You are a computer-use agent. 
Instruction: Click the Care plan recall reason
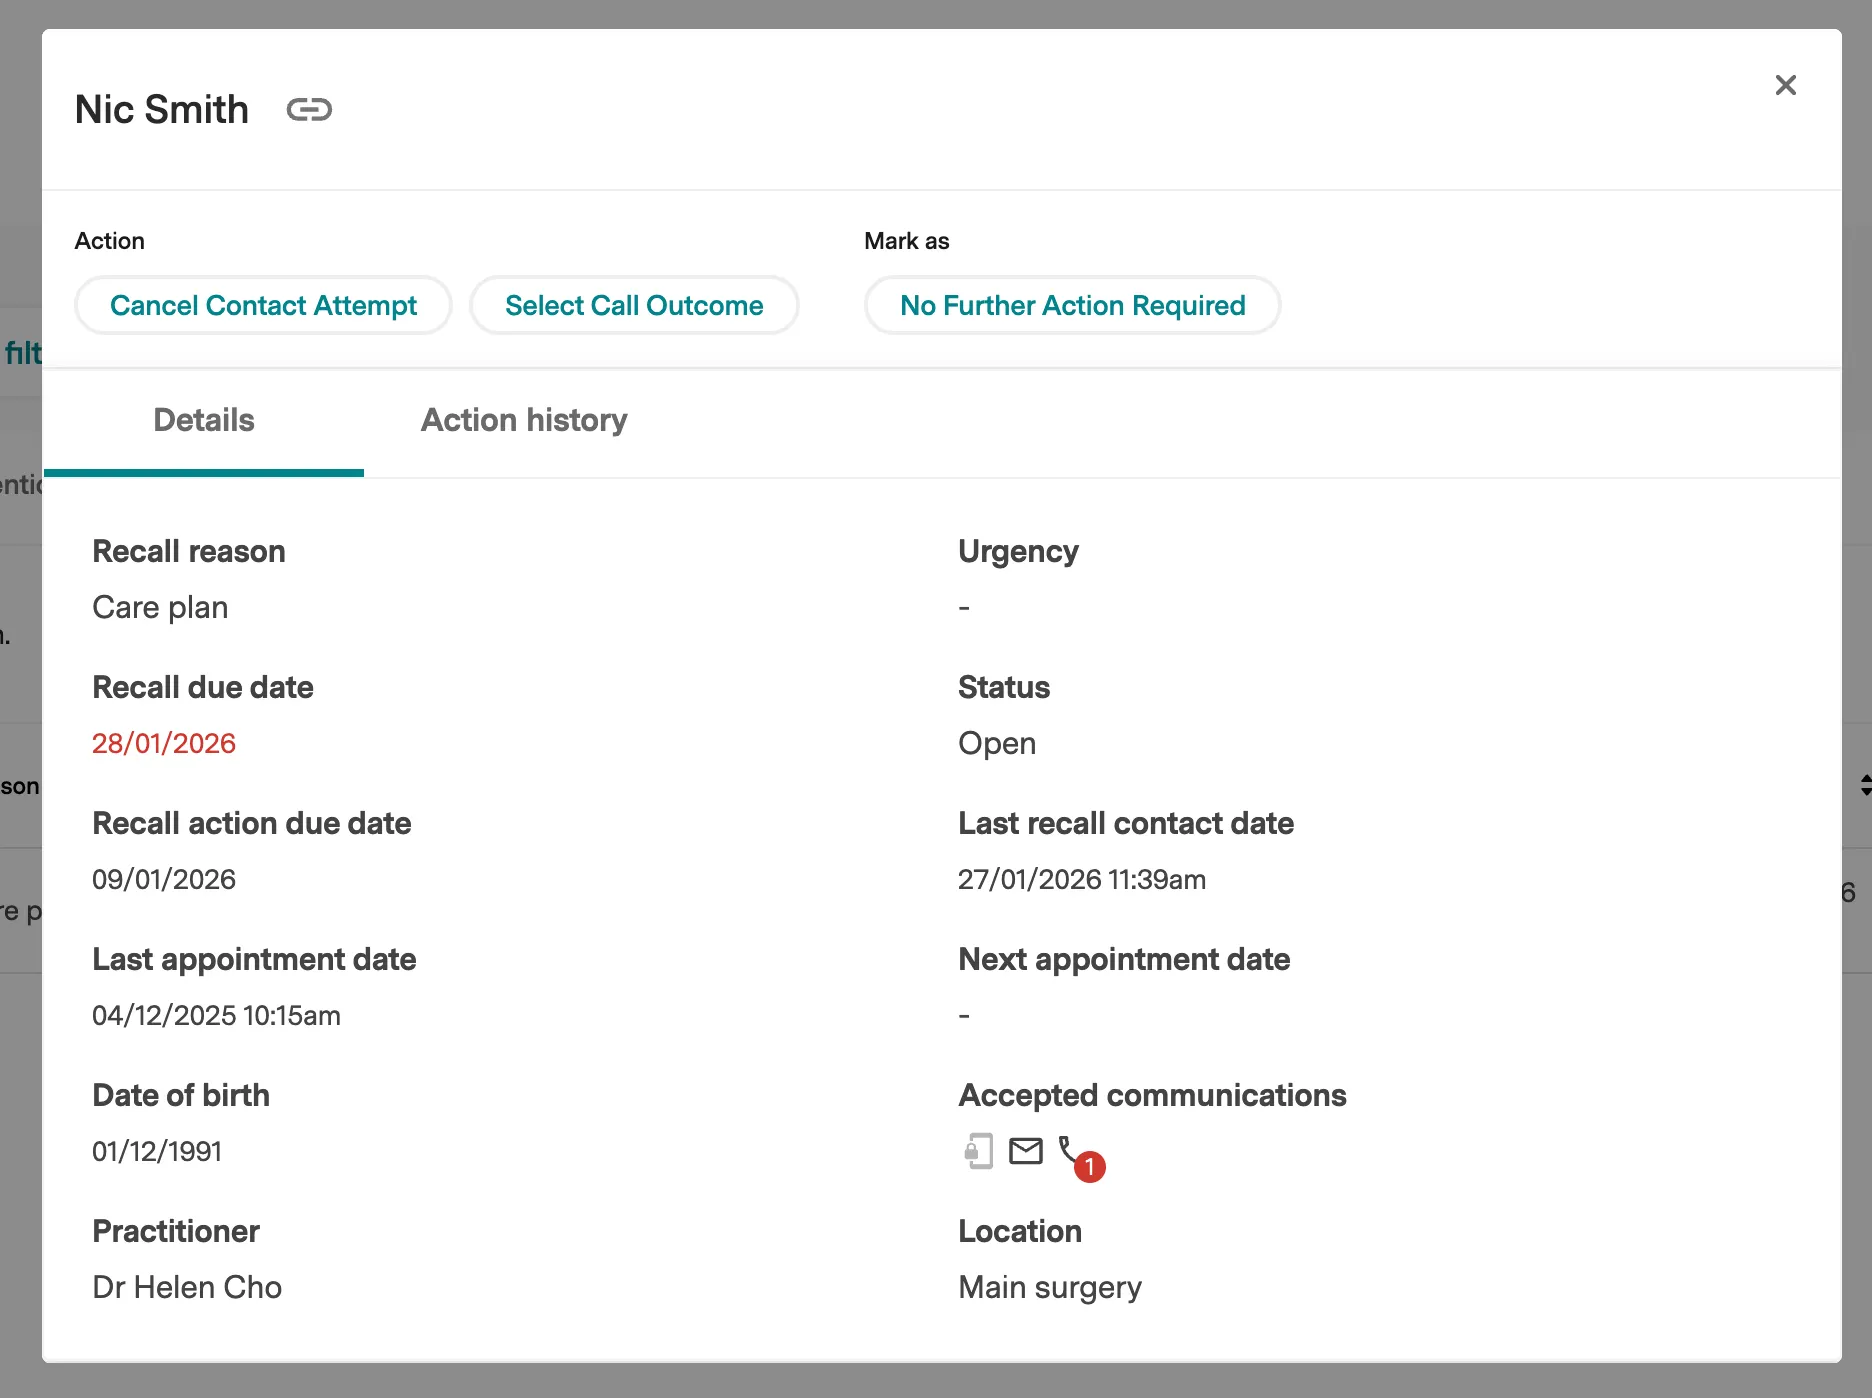[160, 607]
